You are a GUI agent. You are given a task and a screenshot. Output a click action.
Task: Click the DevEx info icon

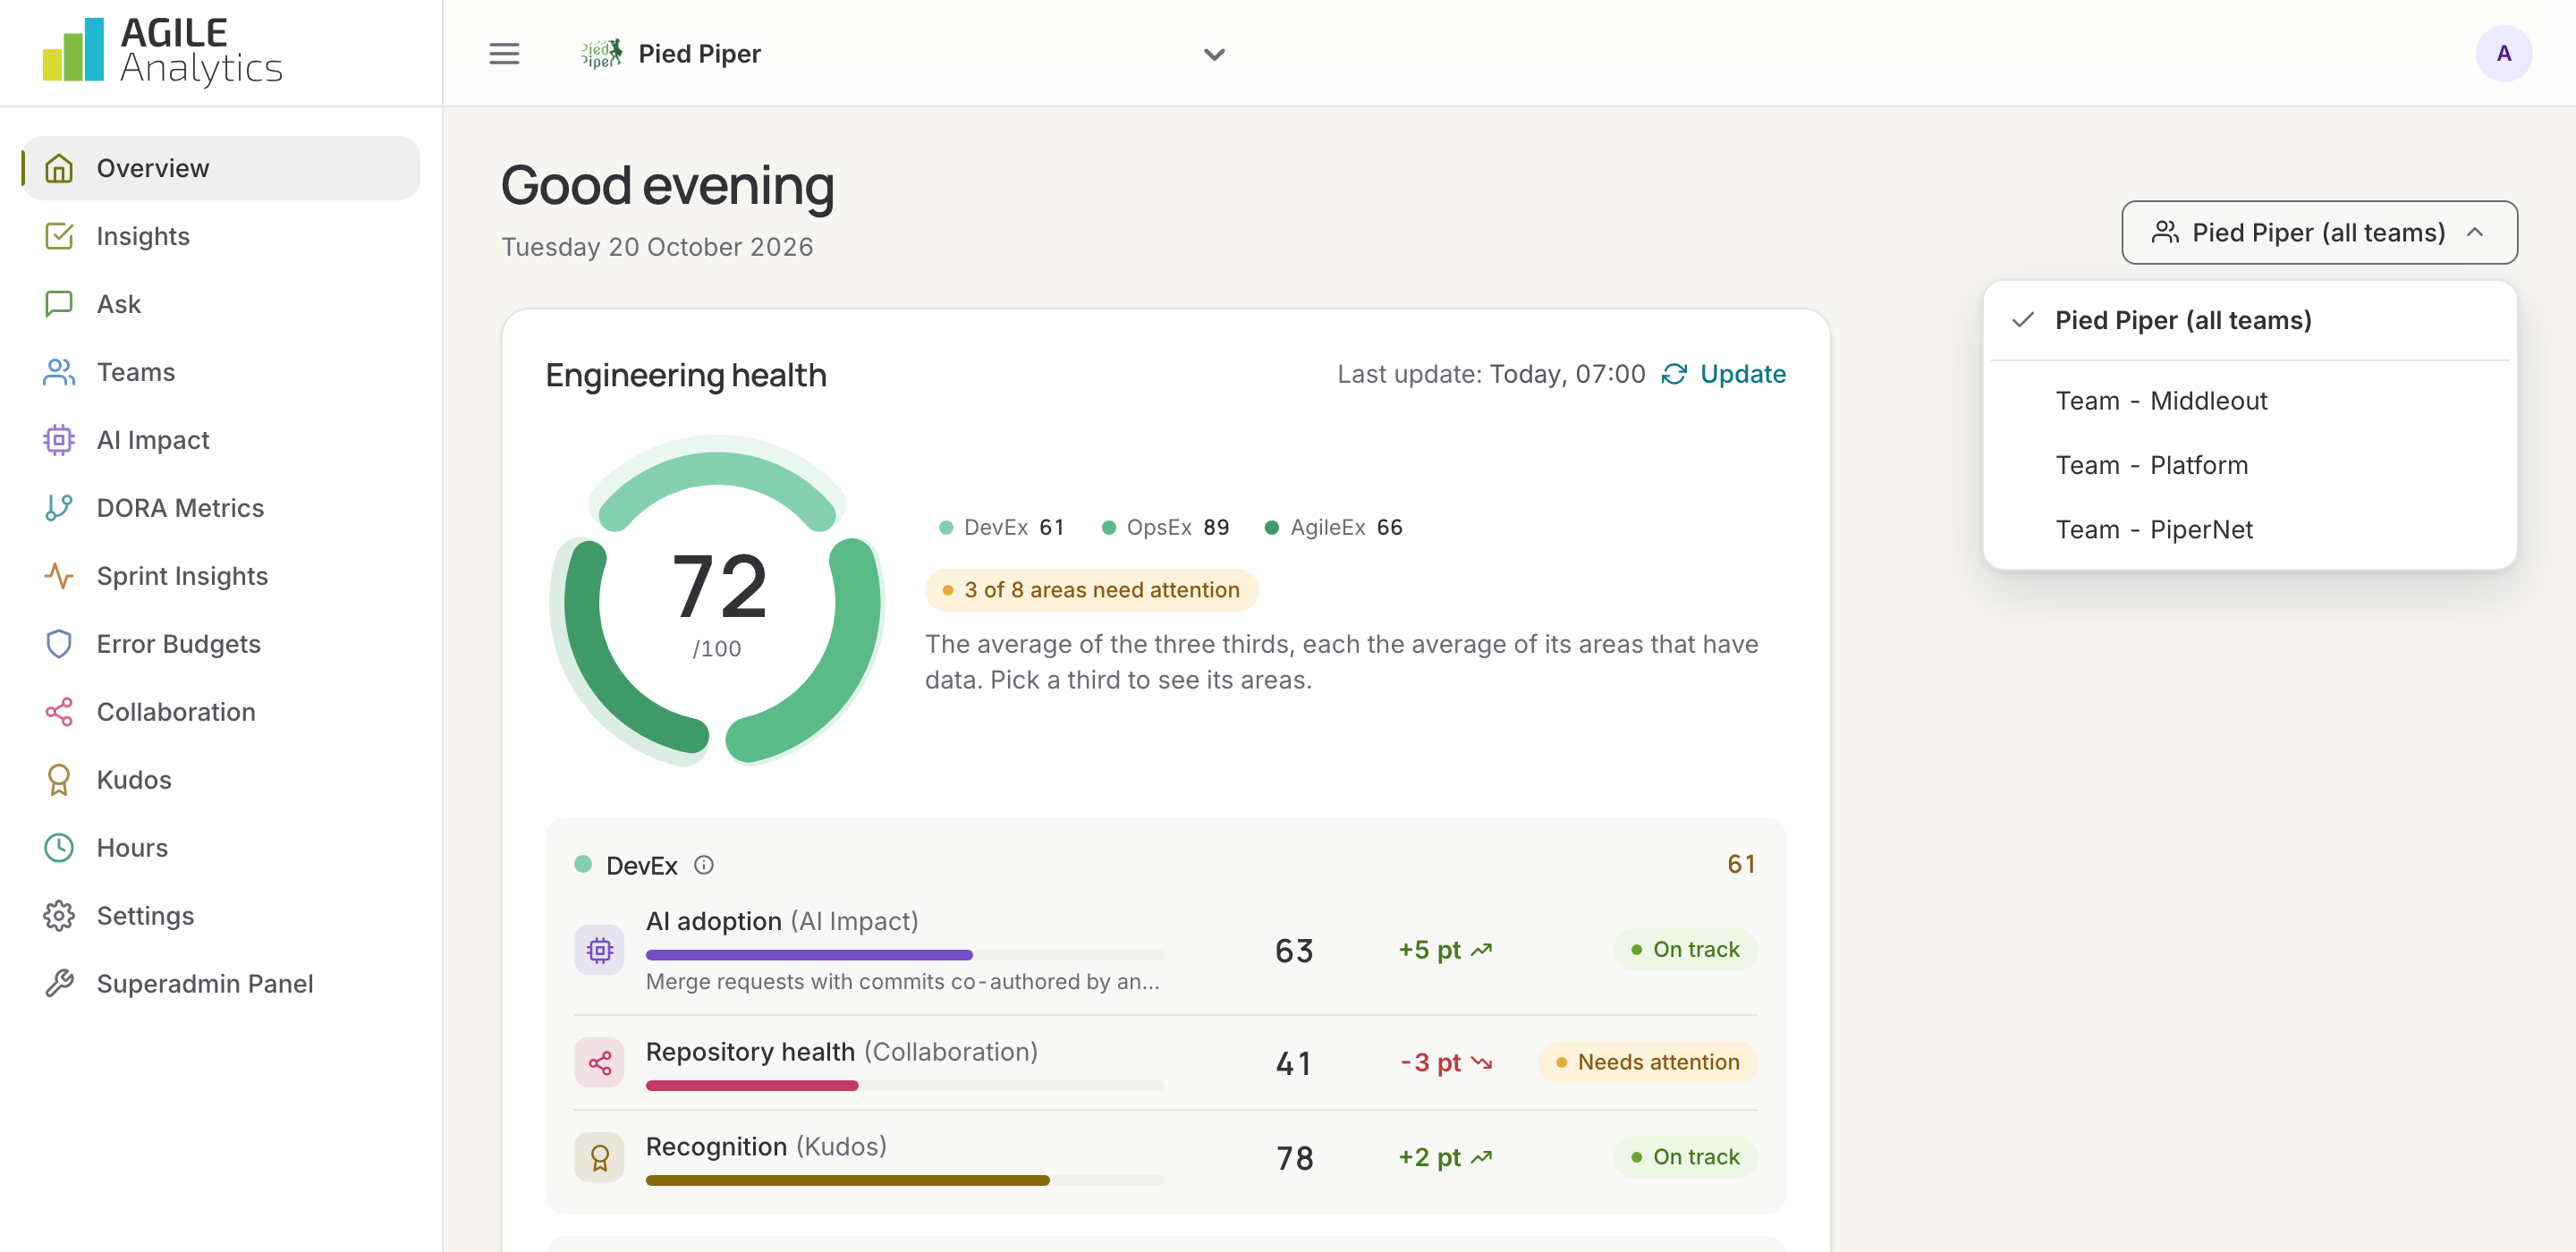click(x=704, y=865)
